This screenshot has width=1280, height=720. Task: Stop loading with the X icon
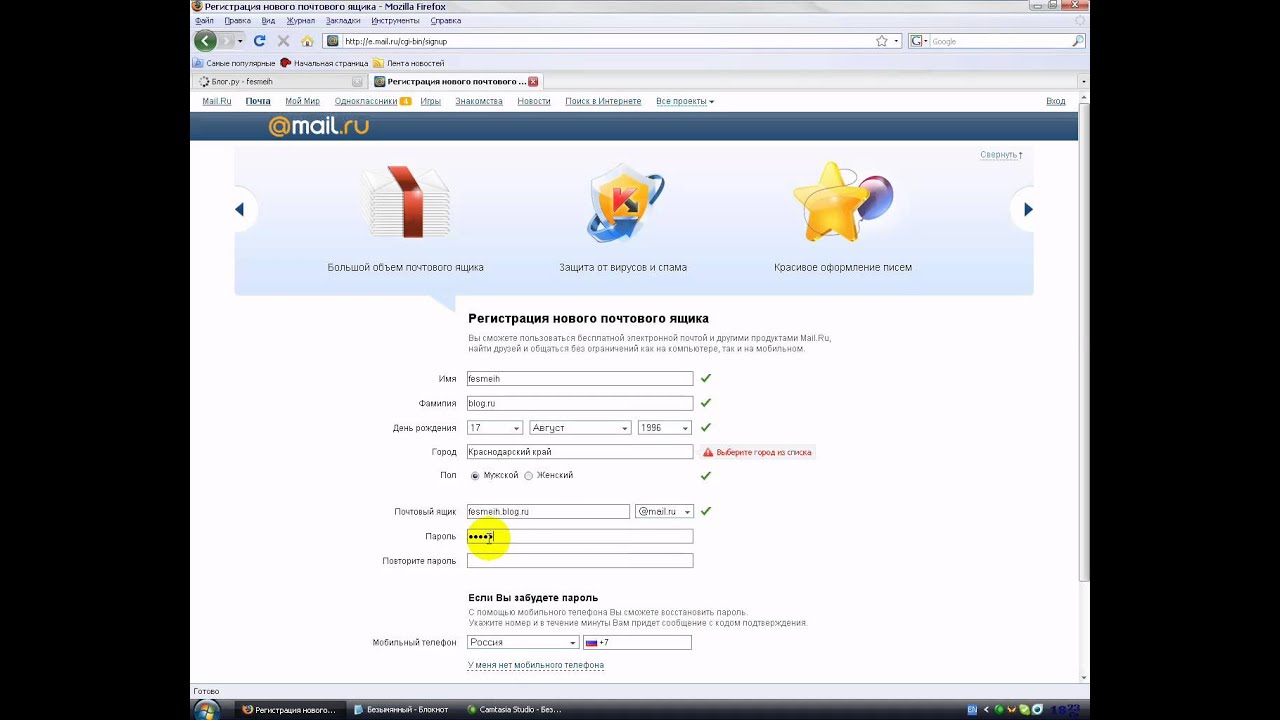[283, 41]
